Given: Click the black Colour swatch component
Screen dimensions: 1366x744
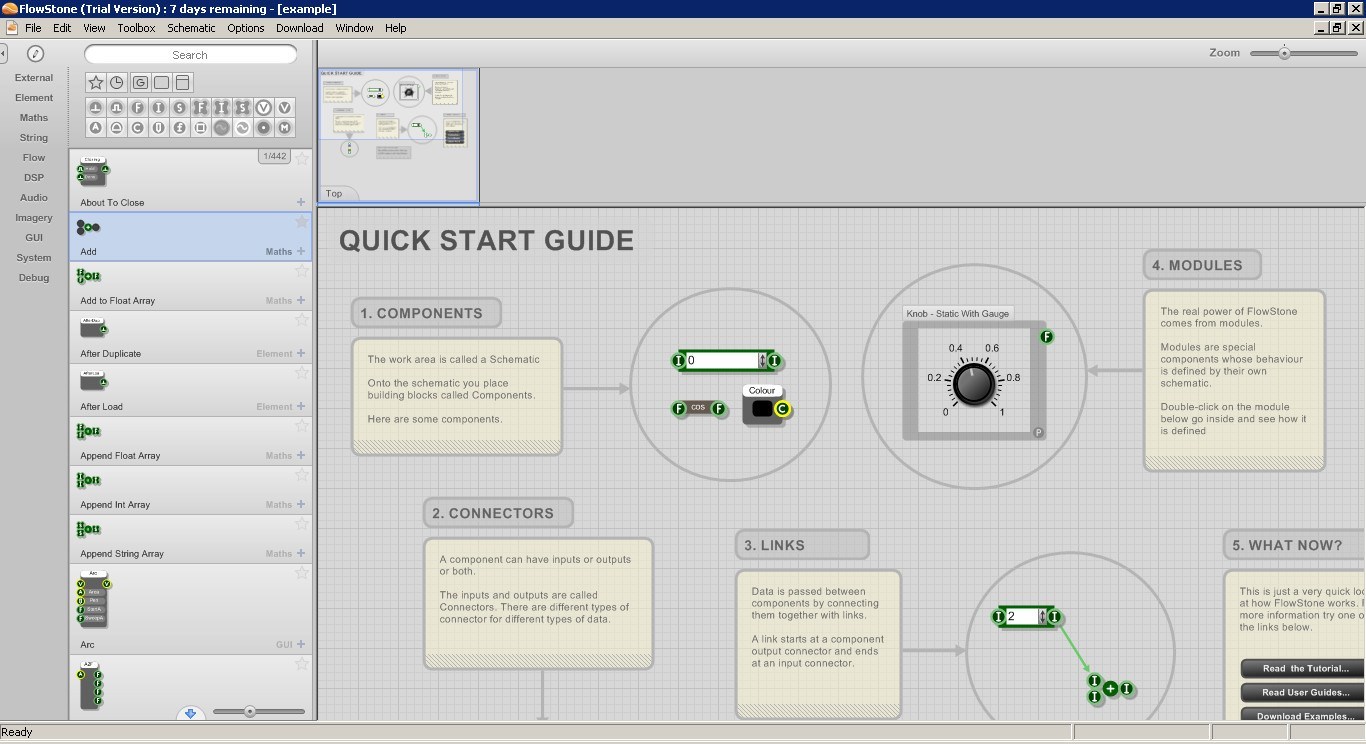Looking at the screenshot, I should [763, 408].
